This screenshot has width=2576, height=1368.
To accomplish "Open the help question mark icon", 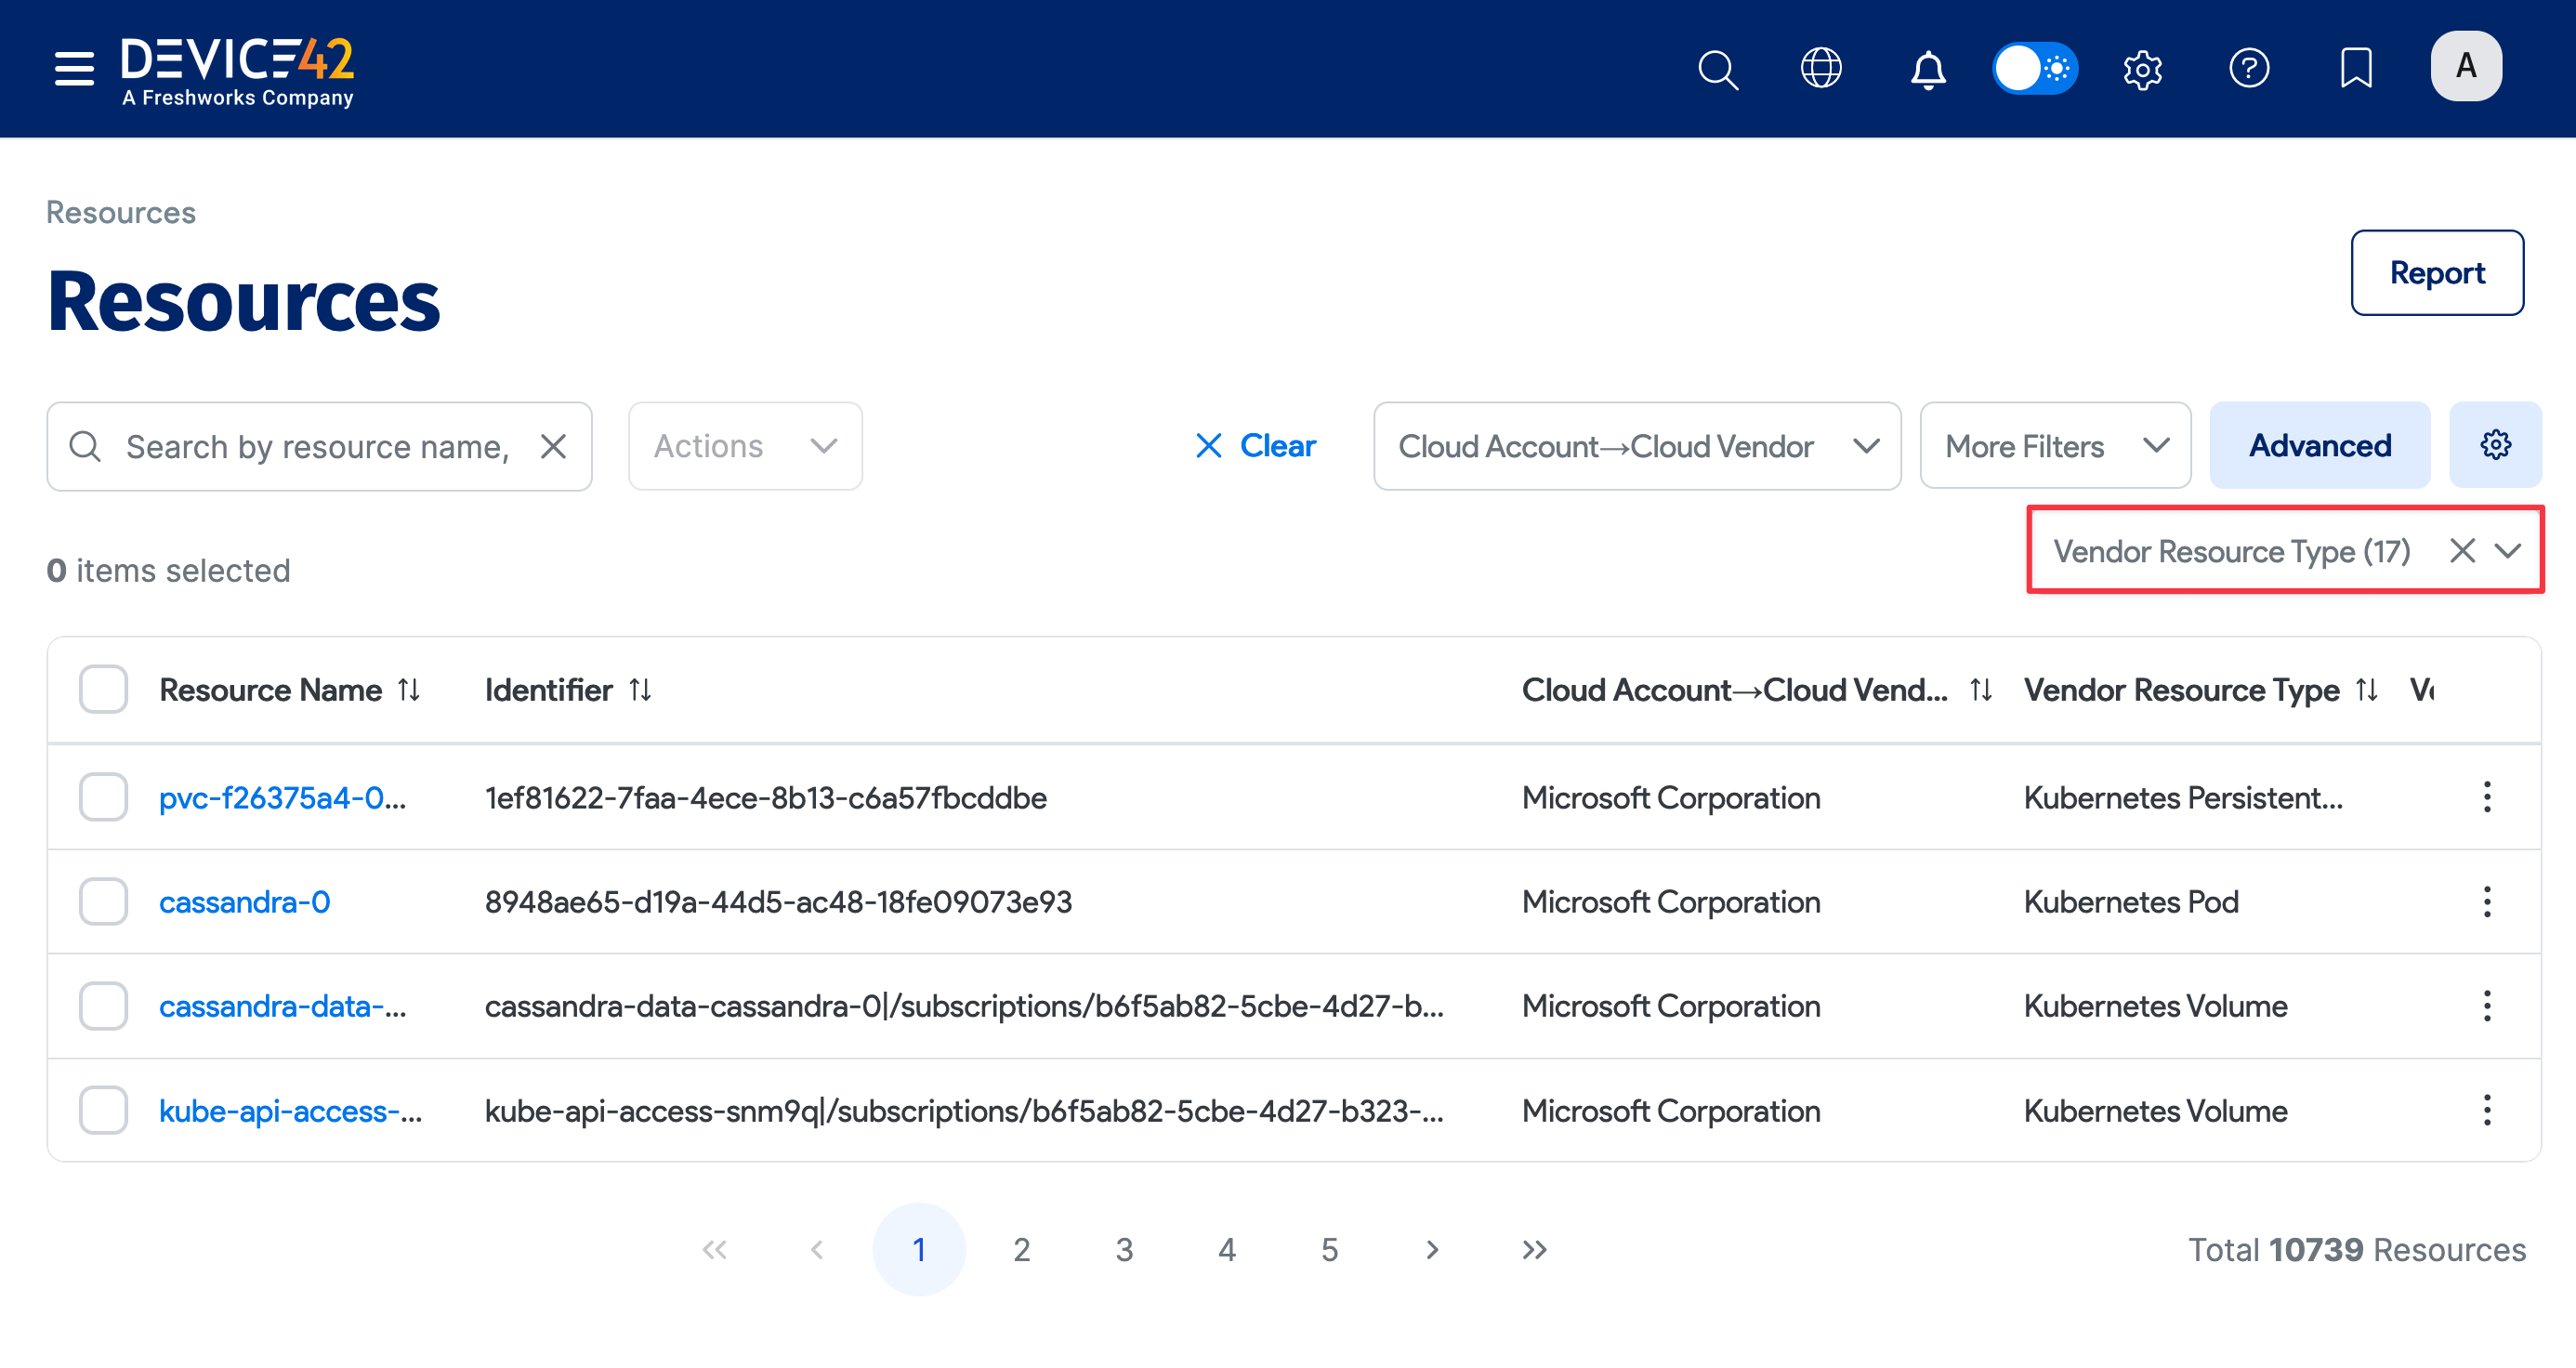I will (2248, 69).
